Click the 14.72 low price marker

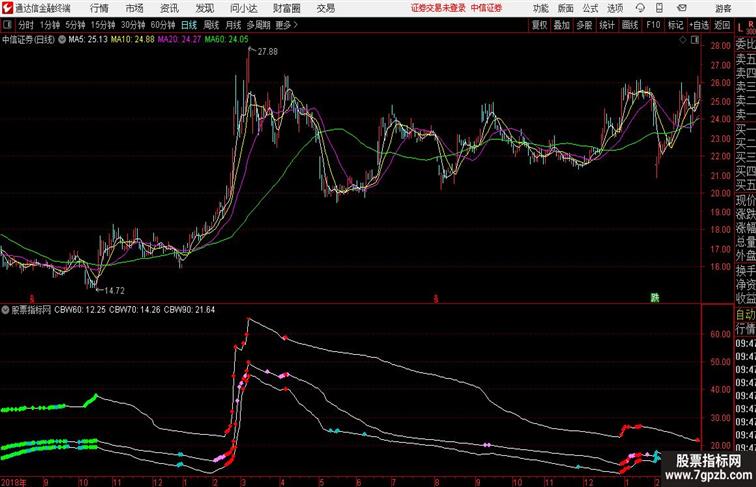[114, 290]
